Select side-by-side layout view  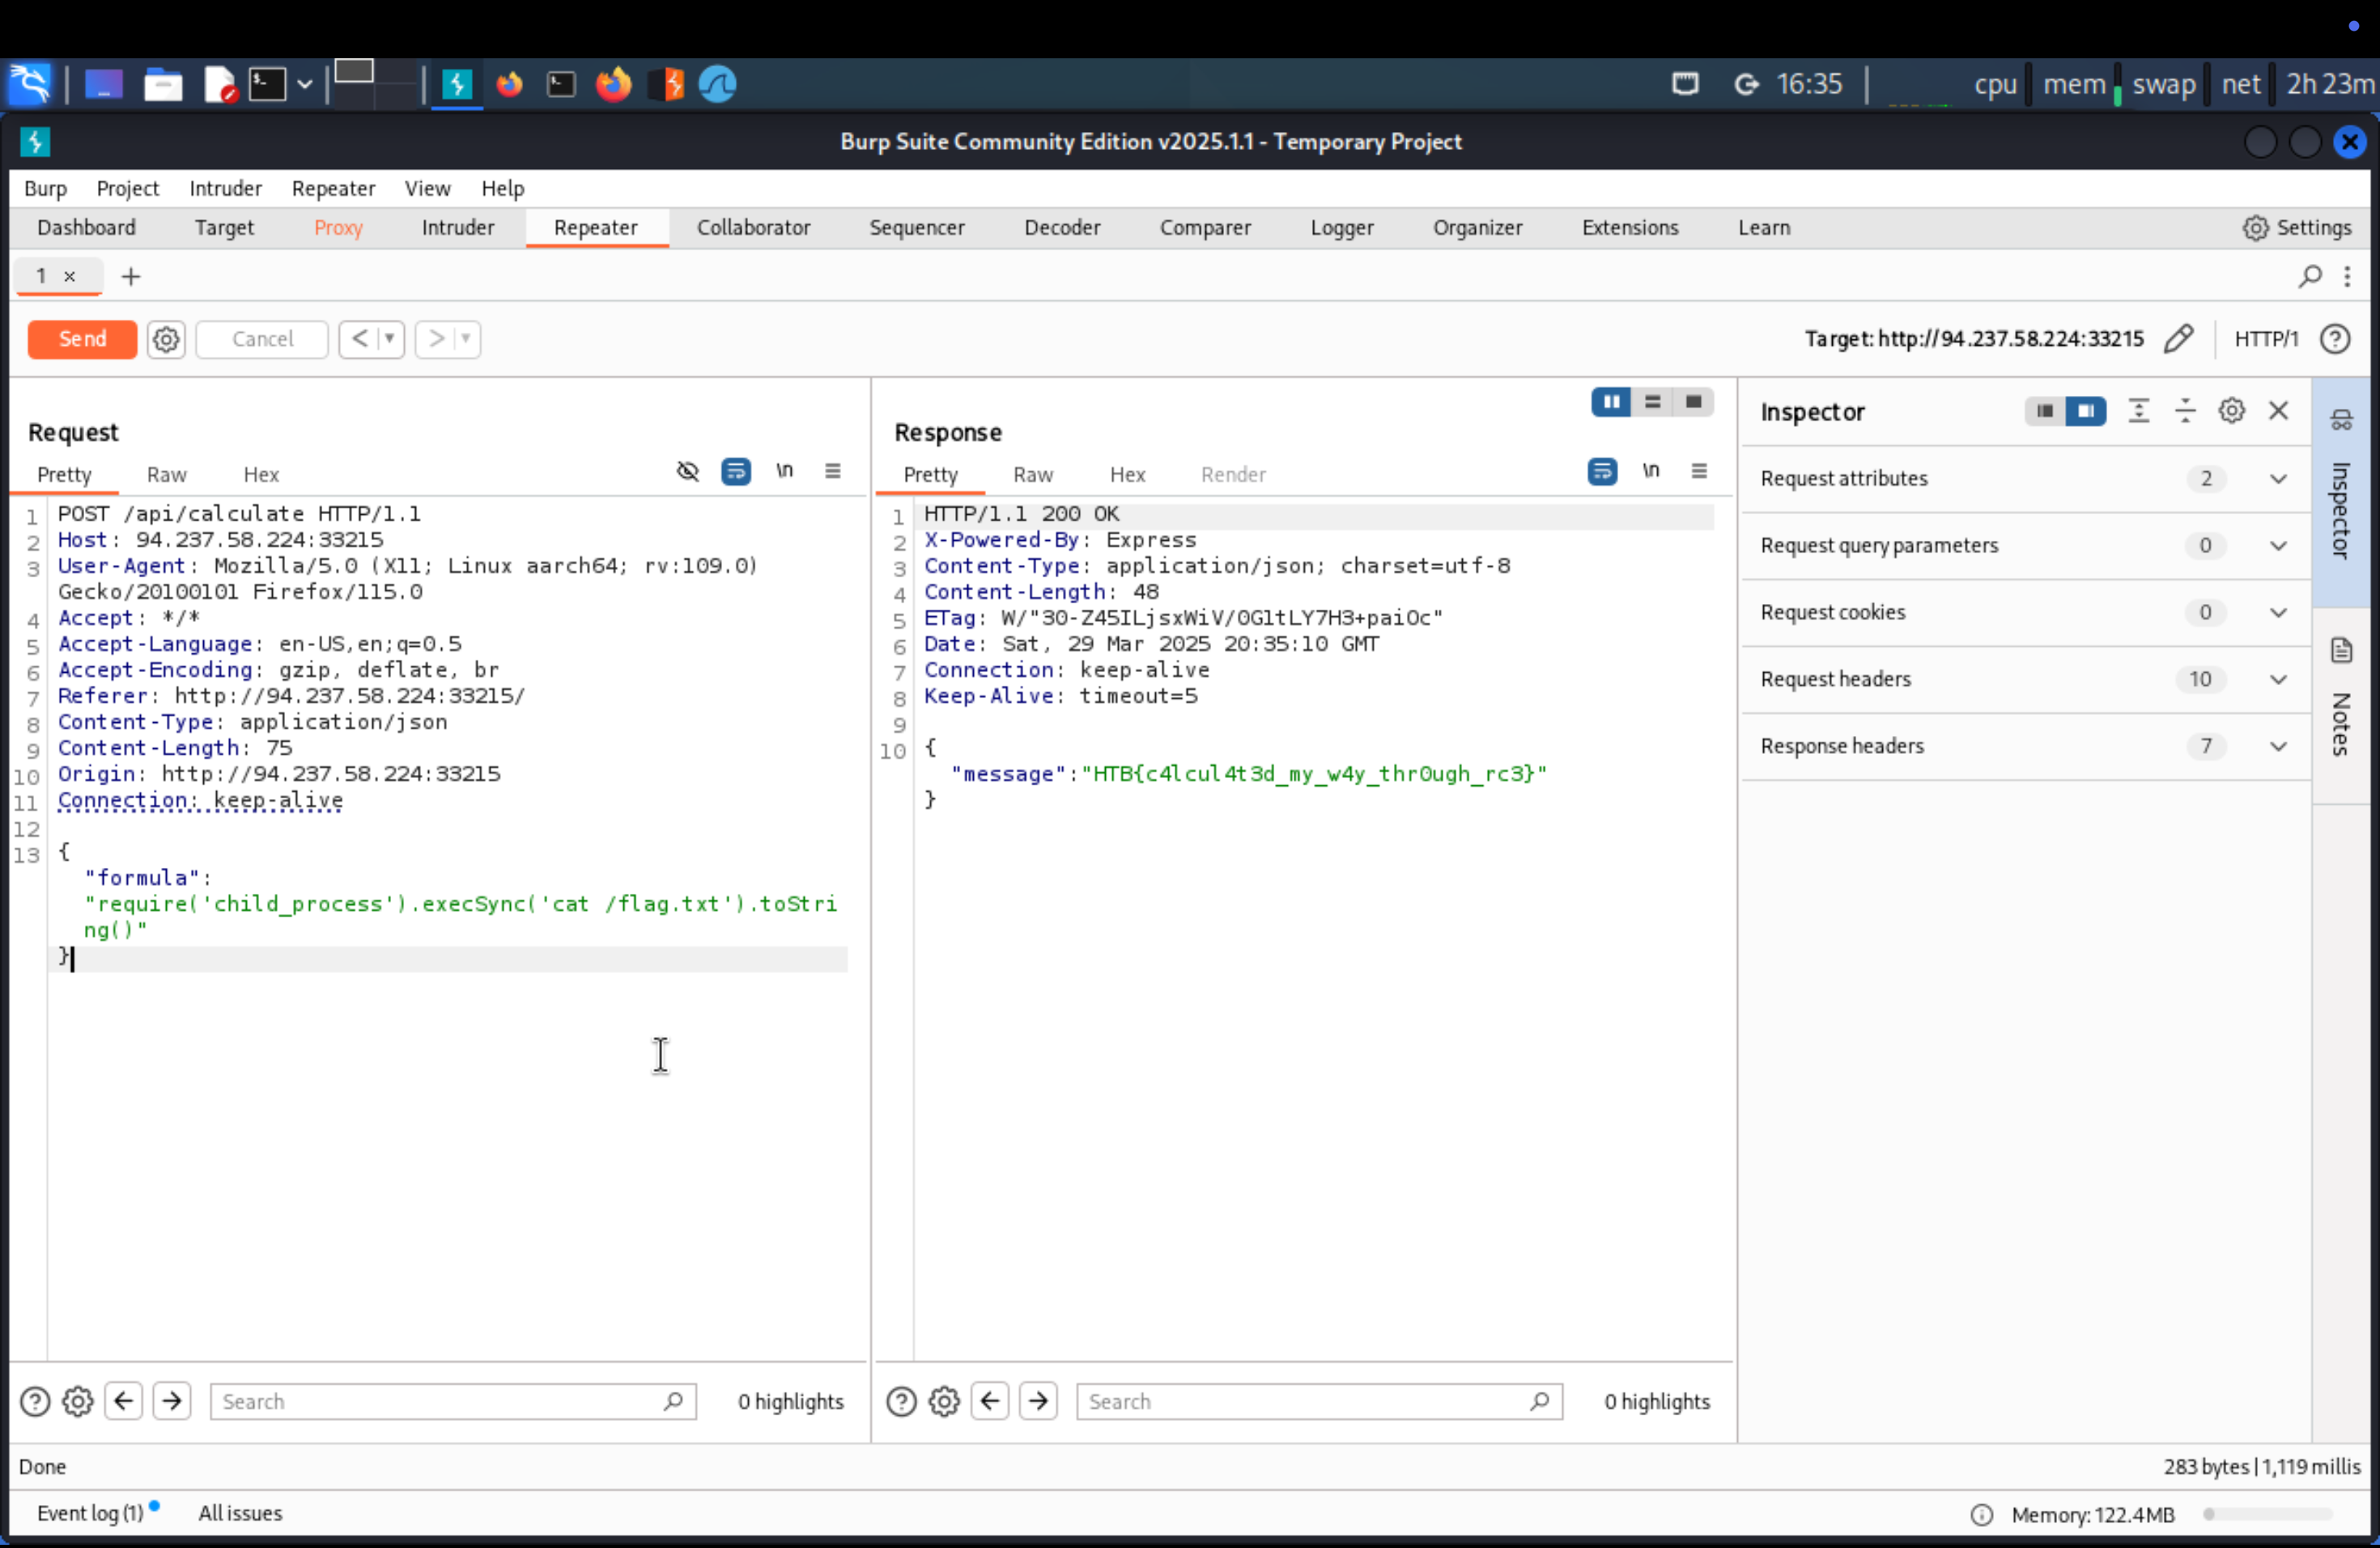1611,402
